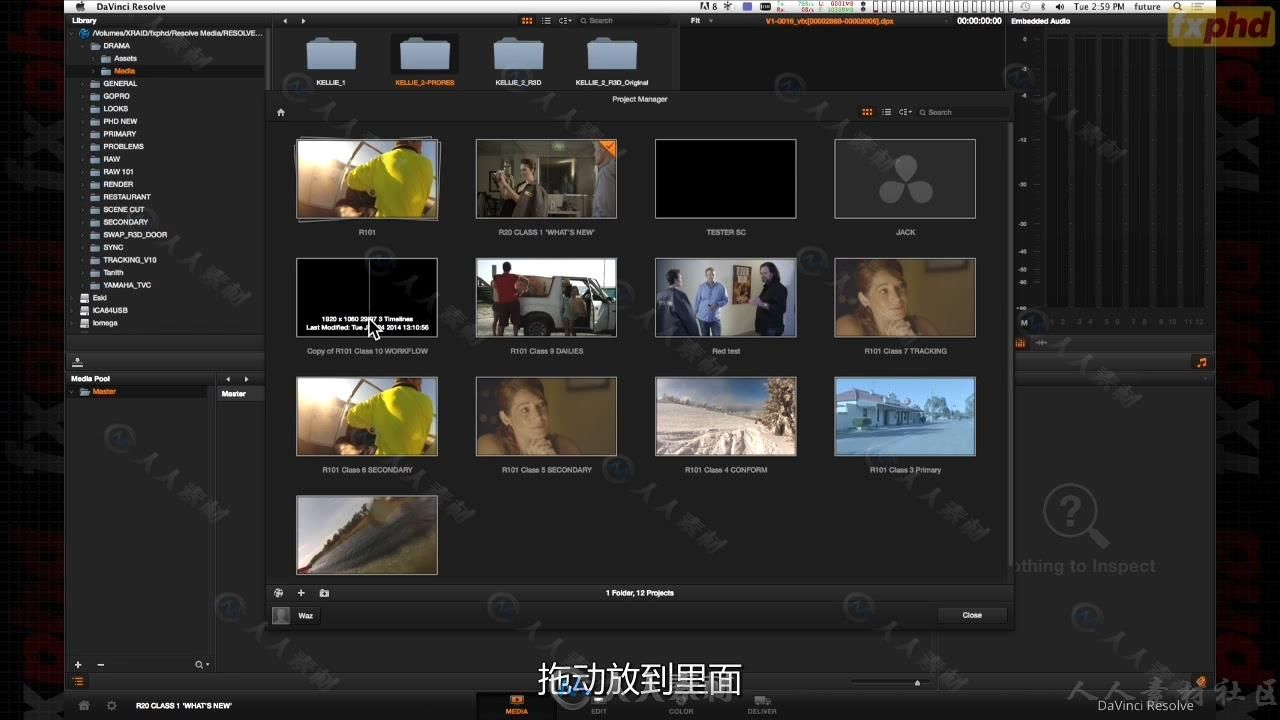Collapse the DRAMA folder in Library
This screenshot has width=1280, height=720.
pos(83,46)
